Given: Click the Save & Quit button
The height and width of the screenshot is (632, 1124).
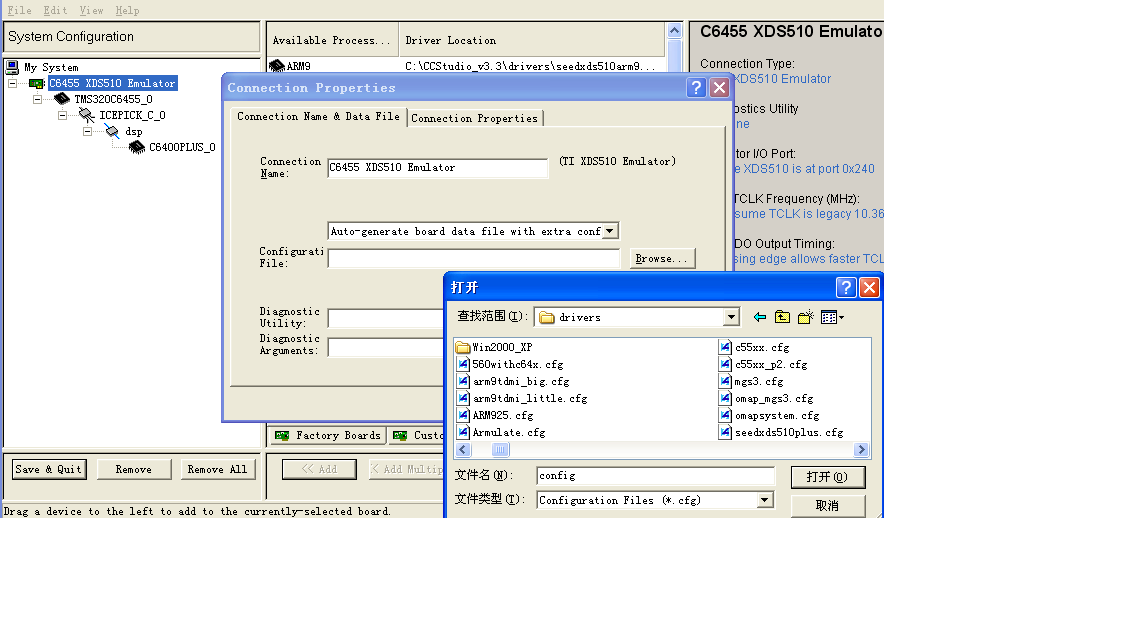Looking at the screenshot, I should [x=49, y=469].
